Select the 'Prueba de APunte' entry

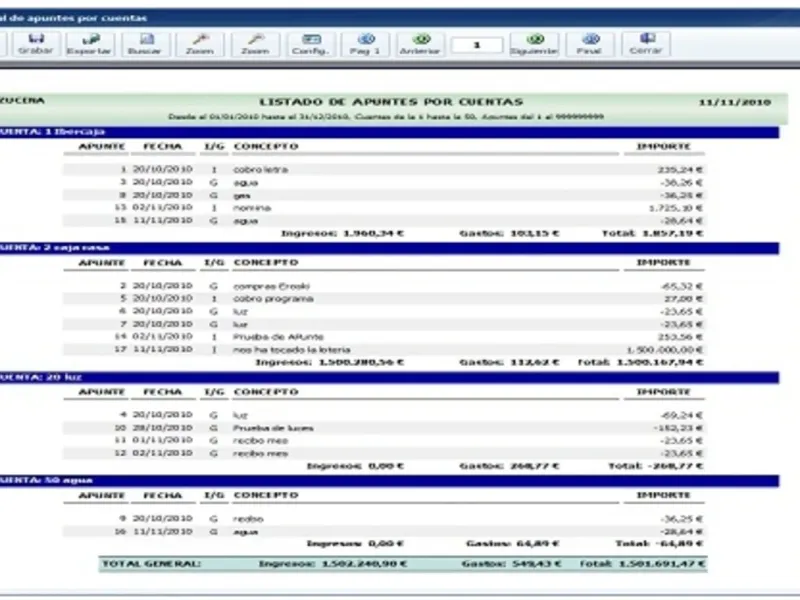(278, 337)
